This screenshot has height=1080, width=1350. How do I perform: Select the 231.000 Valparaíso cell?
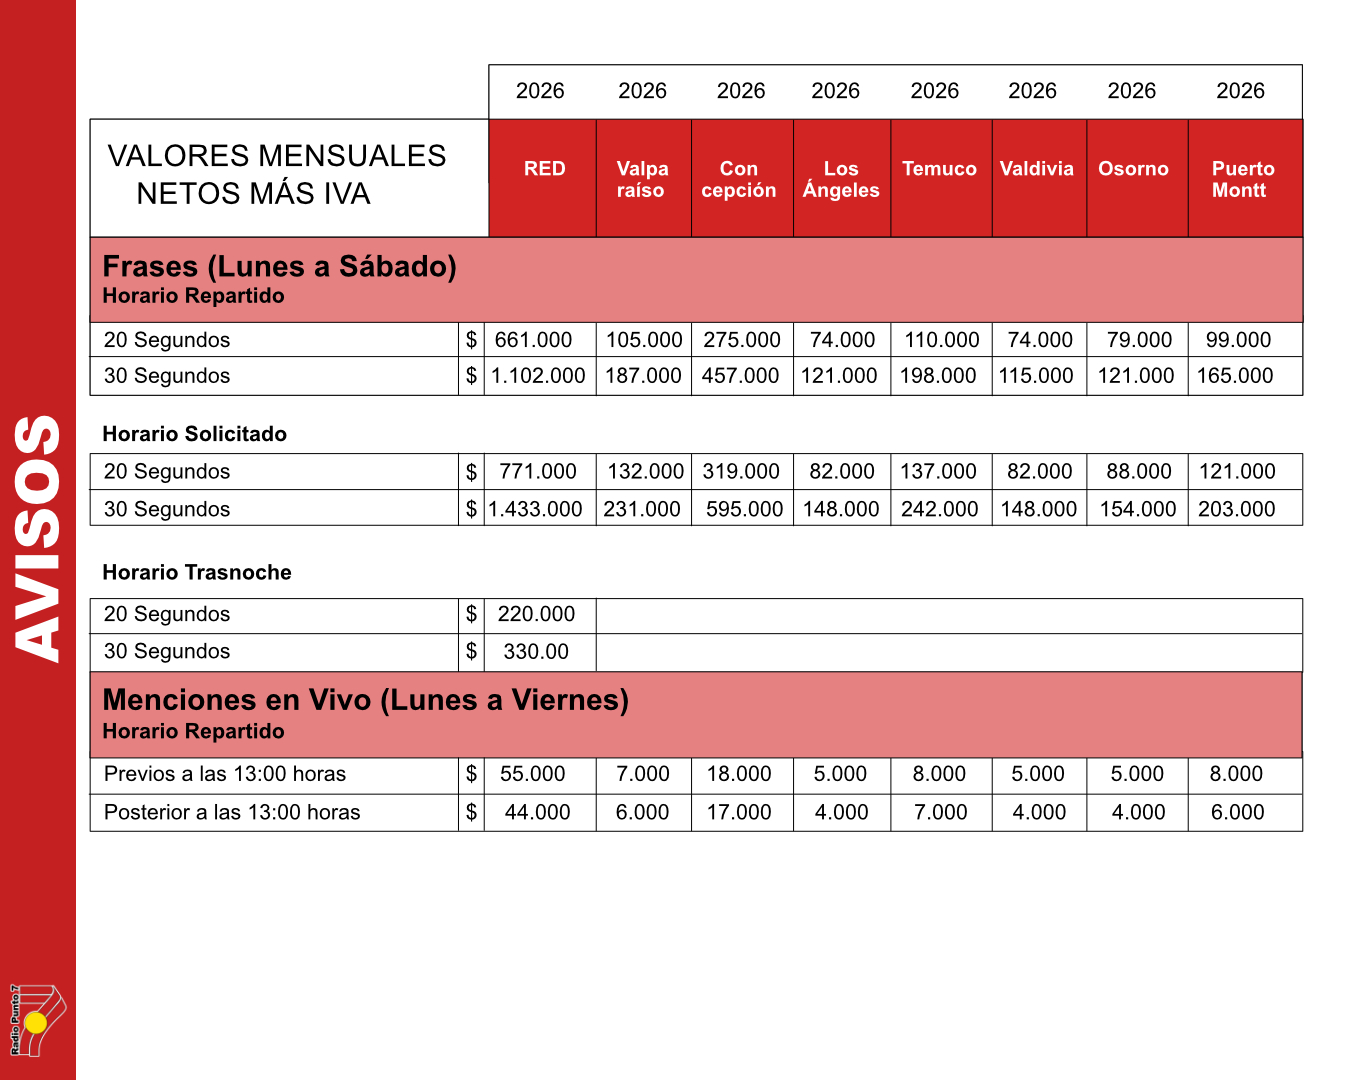[x=643, y=508]
